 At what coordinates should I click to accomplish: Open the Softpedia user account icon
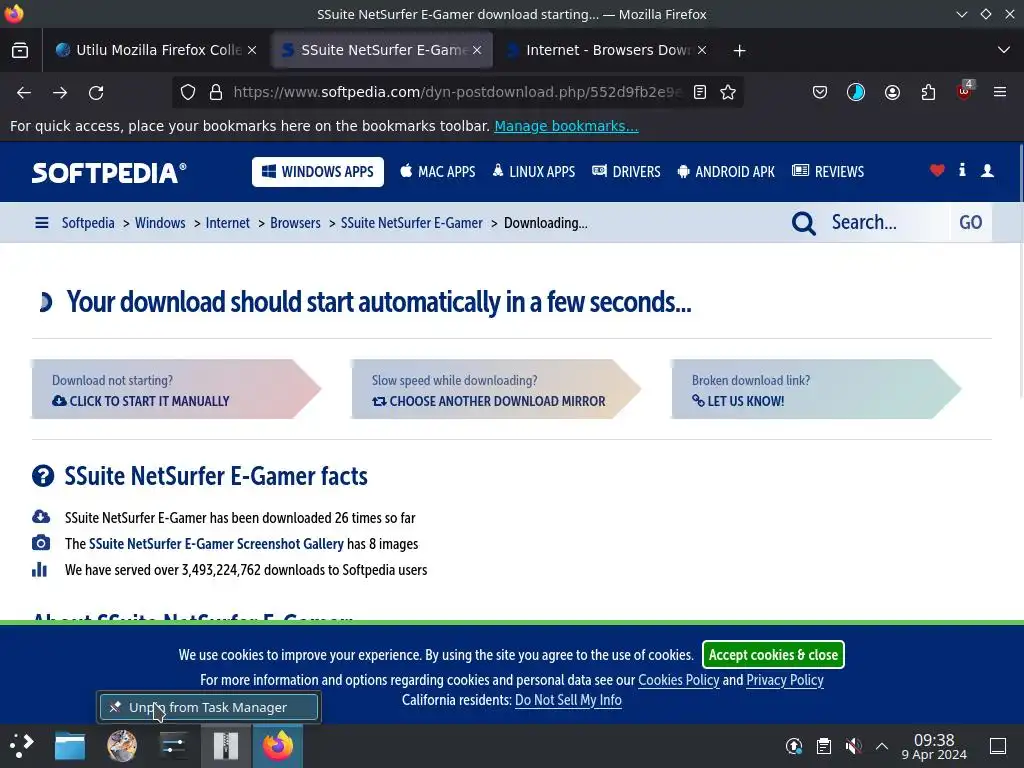click(x=987, y=171)
